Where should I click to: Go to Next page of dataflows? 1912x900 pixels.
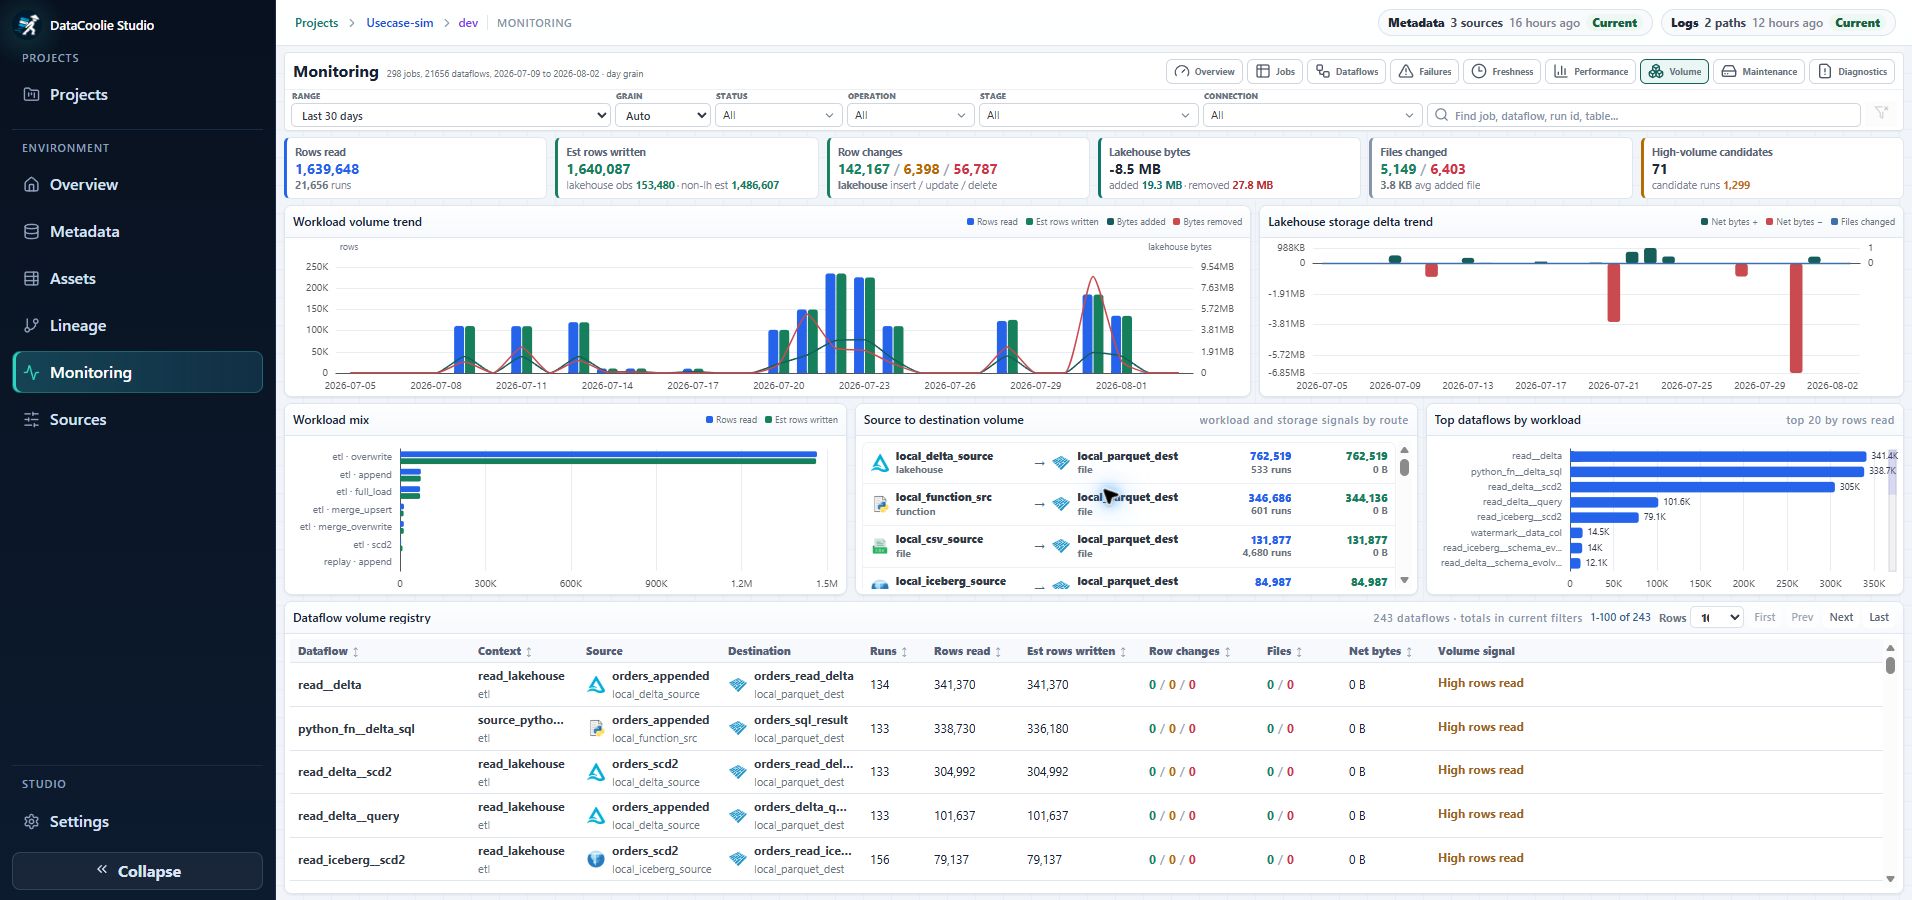click(x=1841, y=618)
